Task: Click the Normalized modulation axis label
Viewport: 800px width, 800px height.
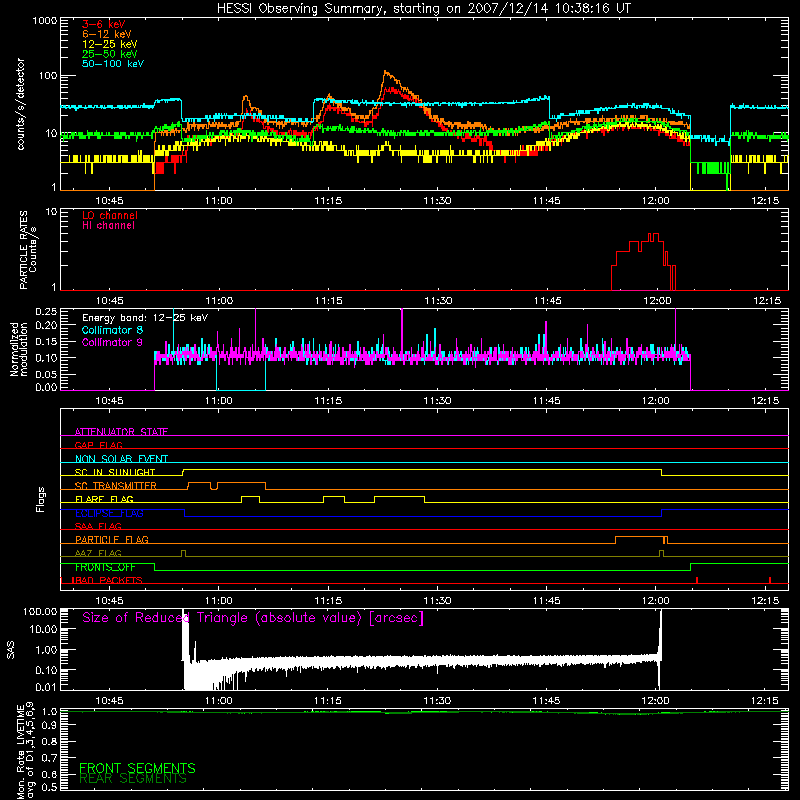Action: click(18, 349)
